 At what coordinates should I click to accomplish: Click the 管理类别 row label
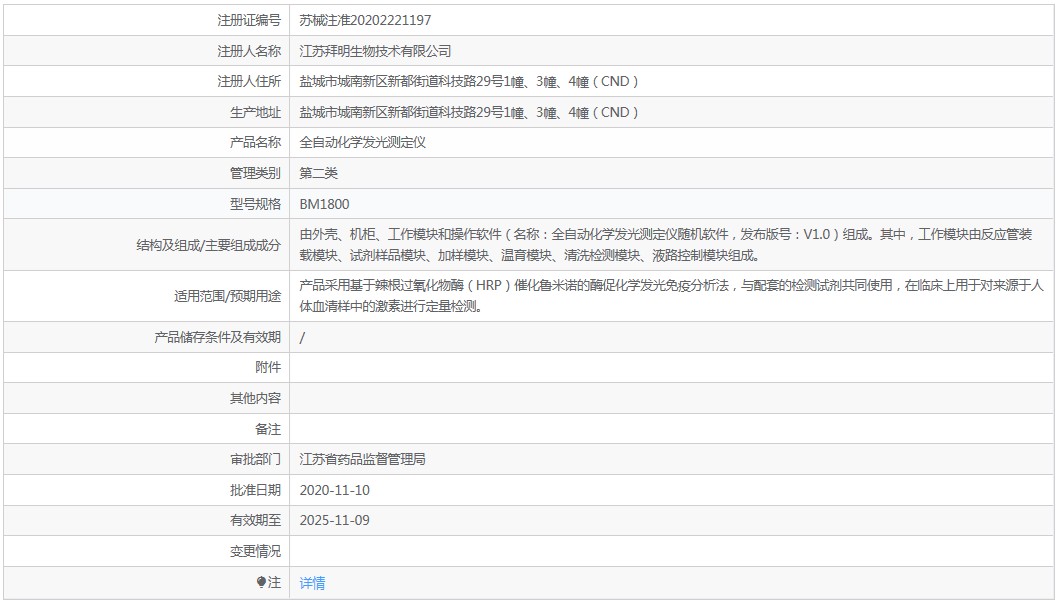pos(255,173)
